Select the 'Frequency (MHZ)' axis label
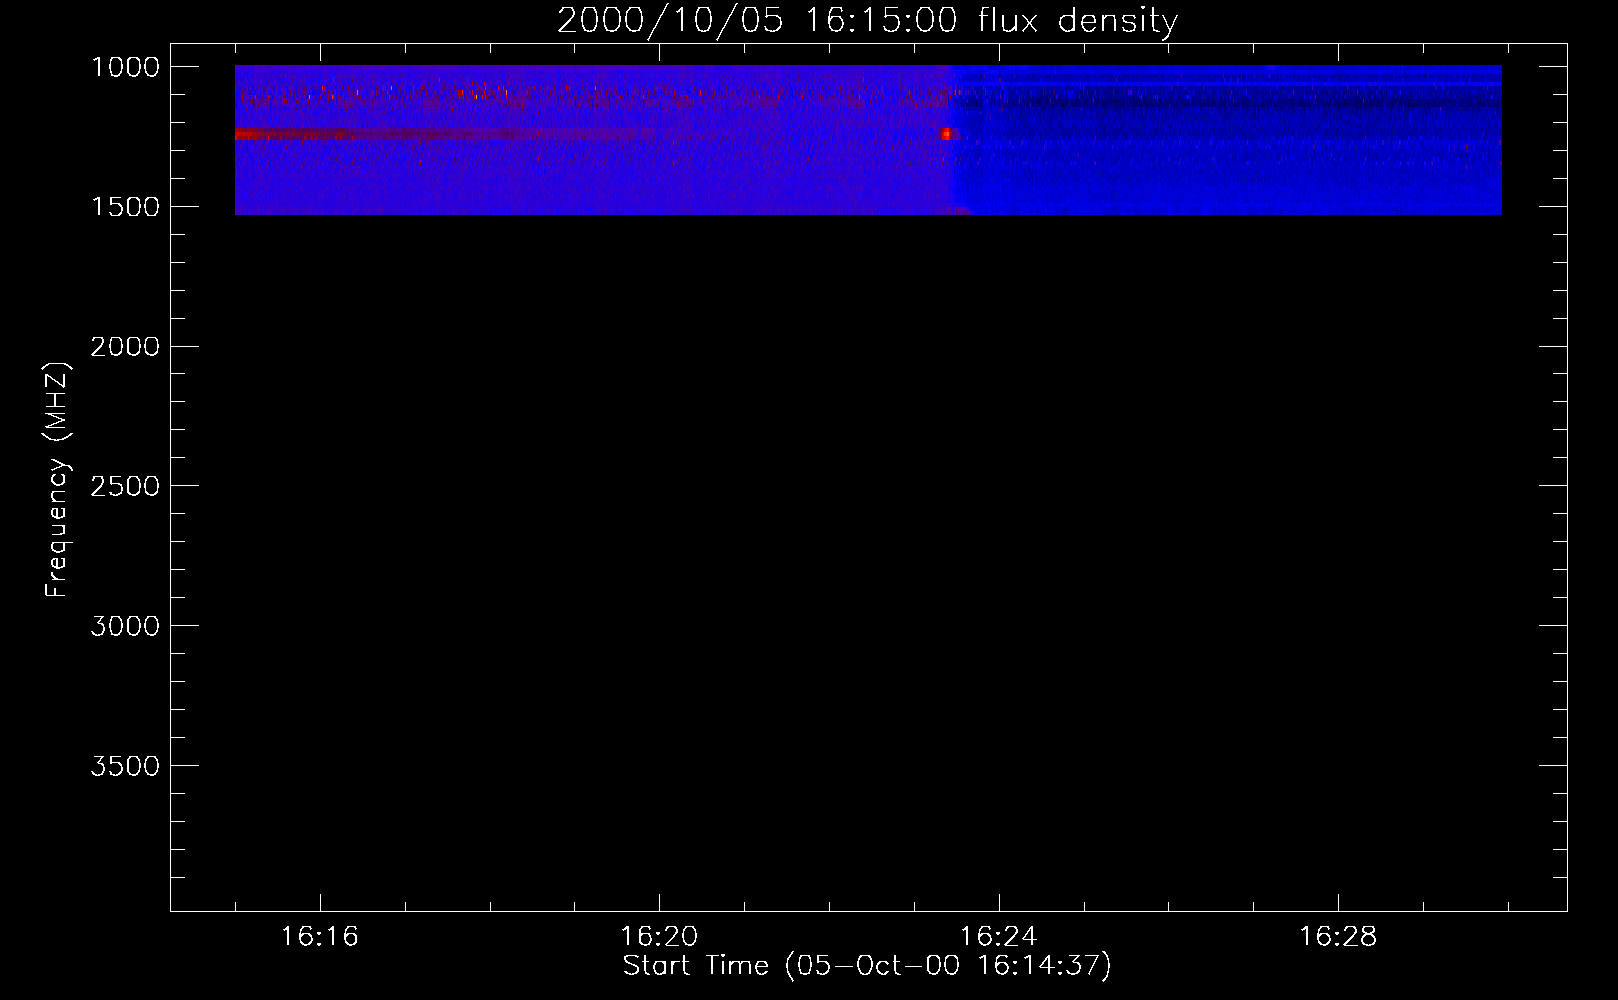This screenshot has height=1000, width=1618. pos(57,479)
